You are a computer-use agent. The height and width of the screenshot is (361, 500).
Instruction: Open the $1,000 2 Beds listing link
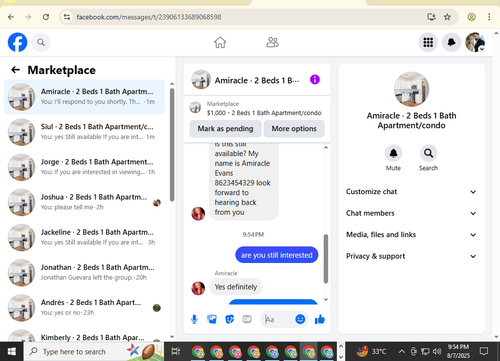coord(257,108)
